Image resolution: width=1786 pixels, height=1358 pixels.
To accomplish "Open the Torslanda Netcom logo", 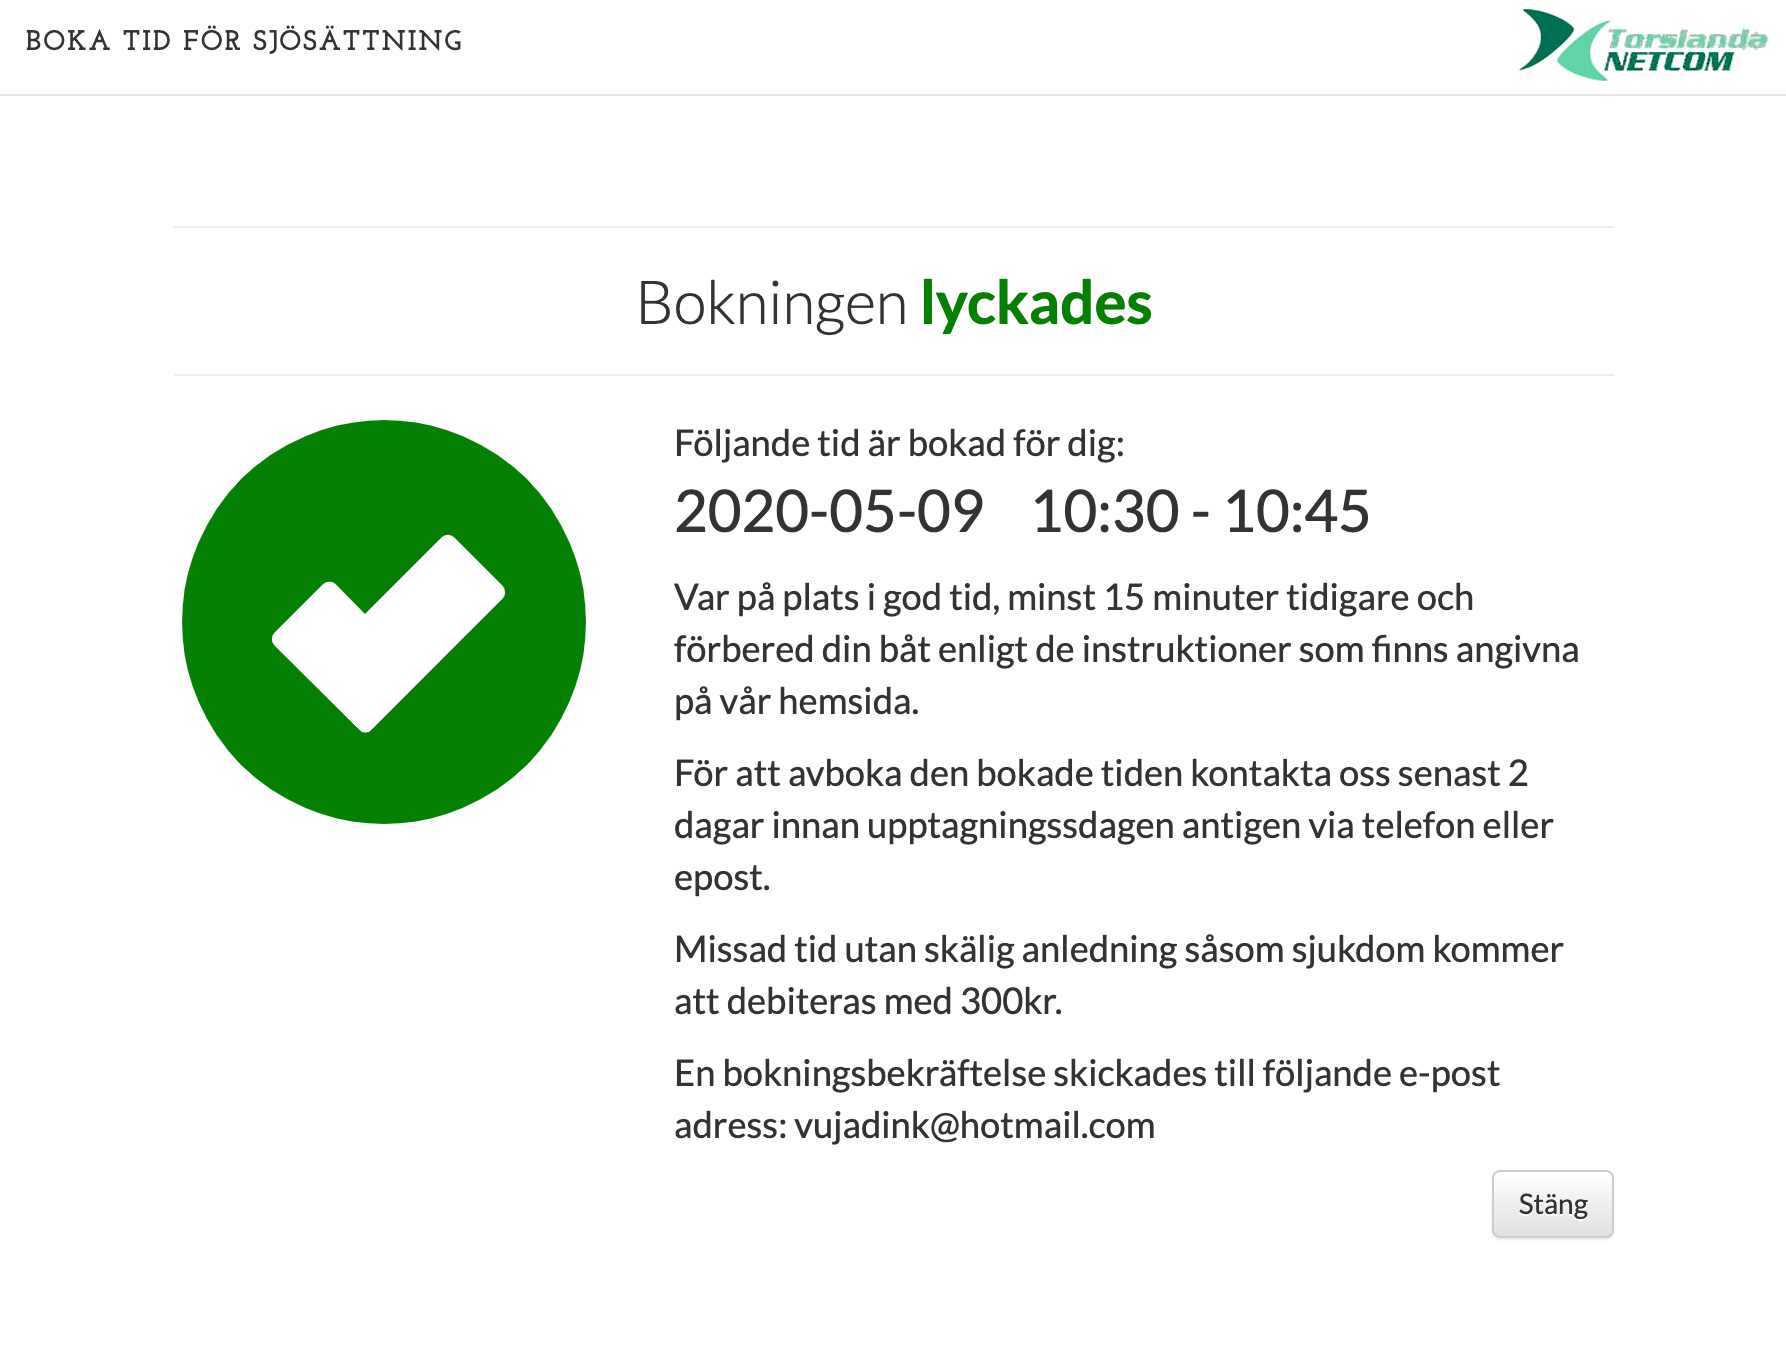I will click(x=1643, y=44).
